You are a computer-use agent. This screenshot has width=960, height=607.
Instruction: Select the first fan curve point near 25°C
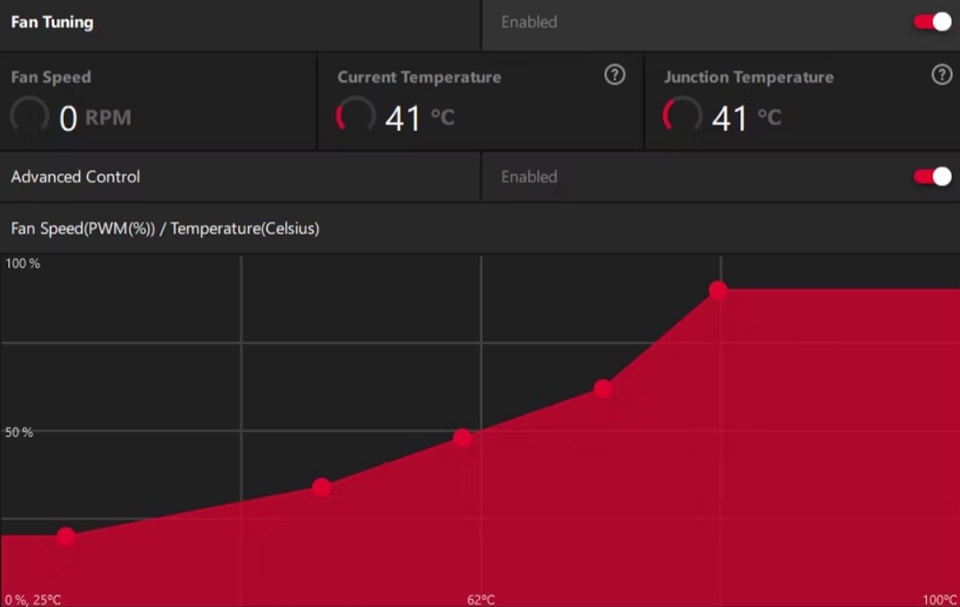pyautogui.click(x=66, y=537)
